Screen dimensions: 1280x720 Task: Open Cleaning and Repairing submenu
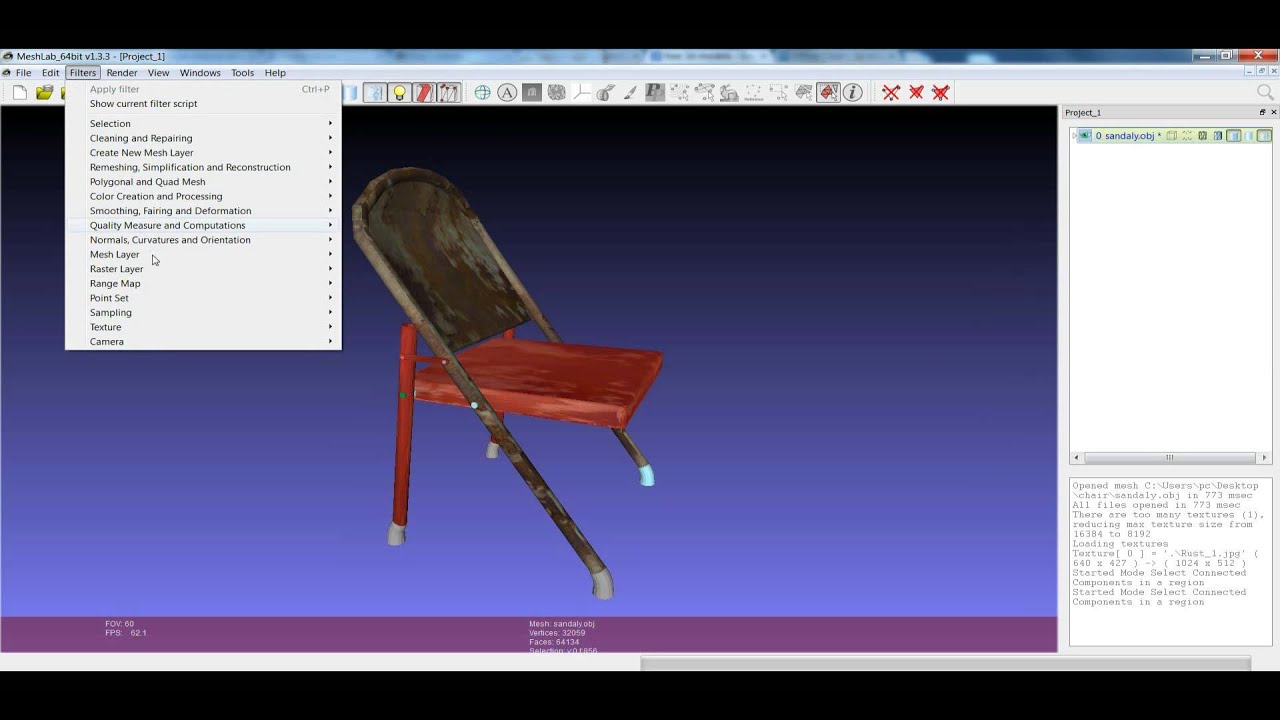203,138
